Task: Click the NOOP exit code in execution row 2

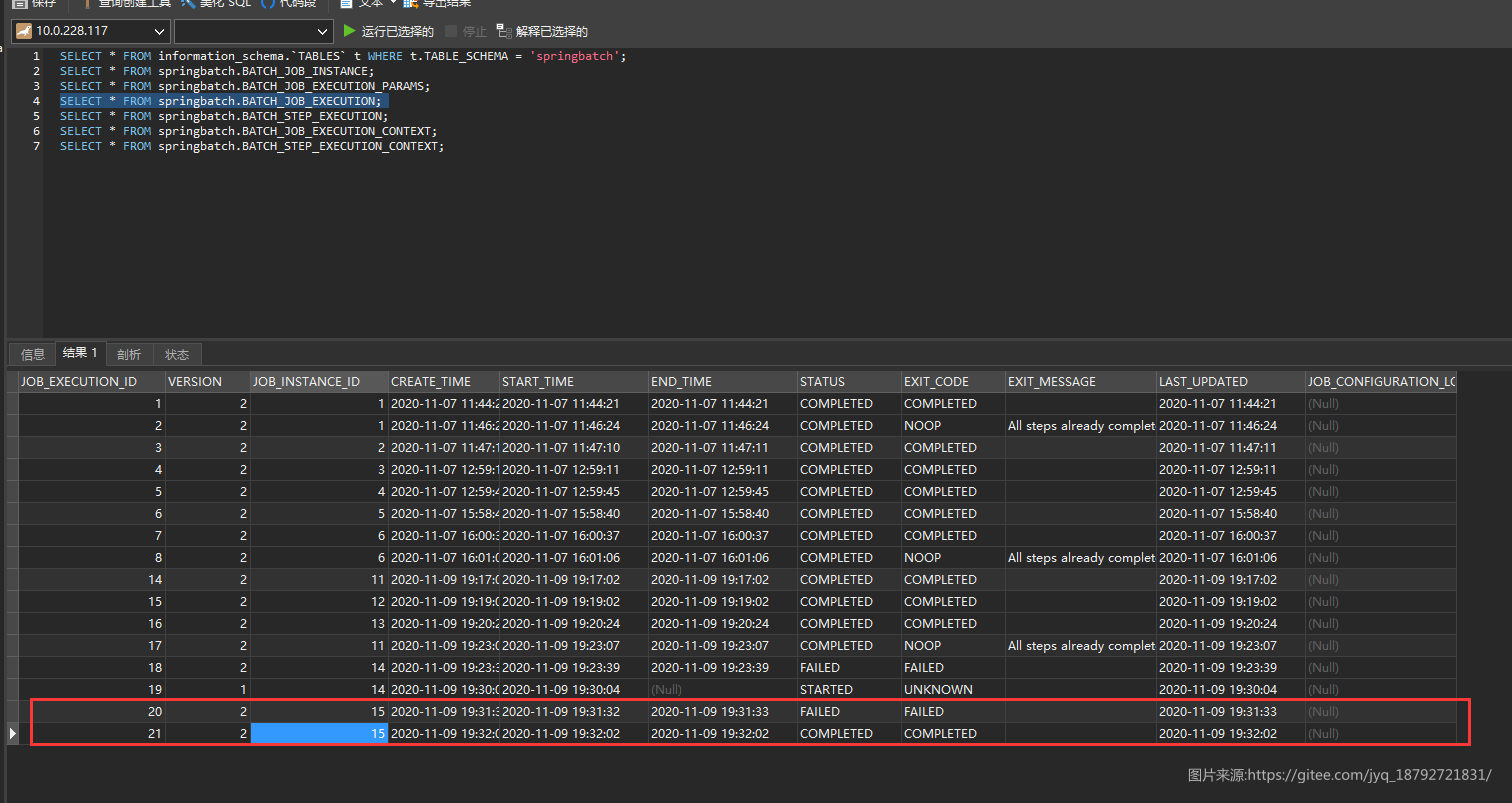Action: coord(953,426)
